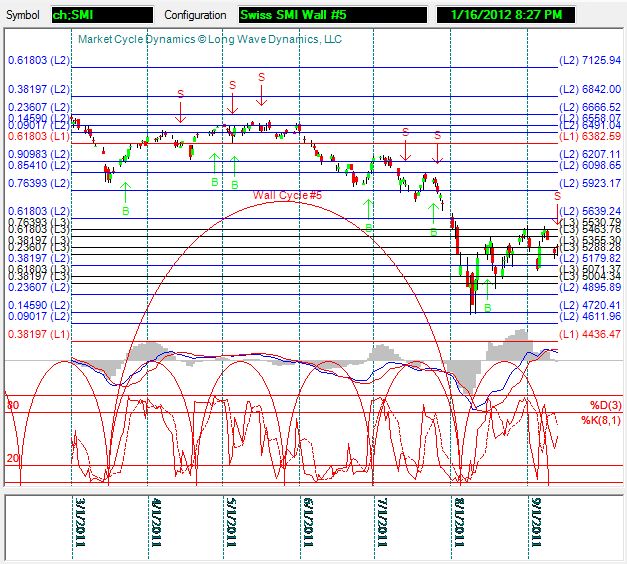Click the red (L1) 6382.59 price label
Screen dimensions: 627x564
[590, 135]
